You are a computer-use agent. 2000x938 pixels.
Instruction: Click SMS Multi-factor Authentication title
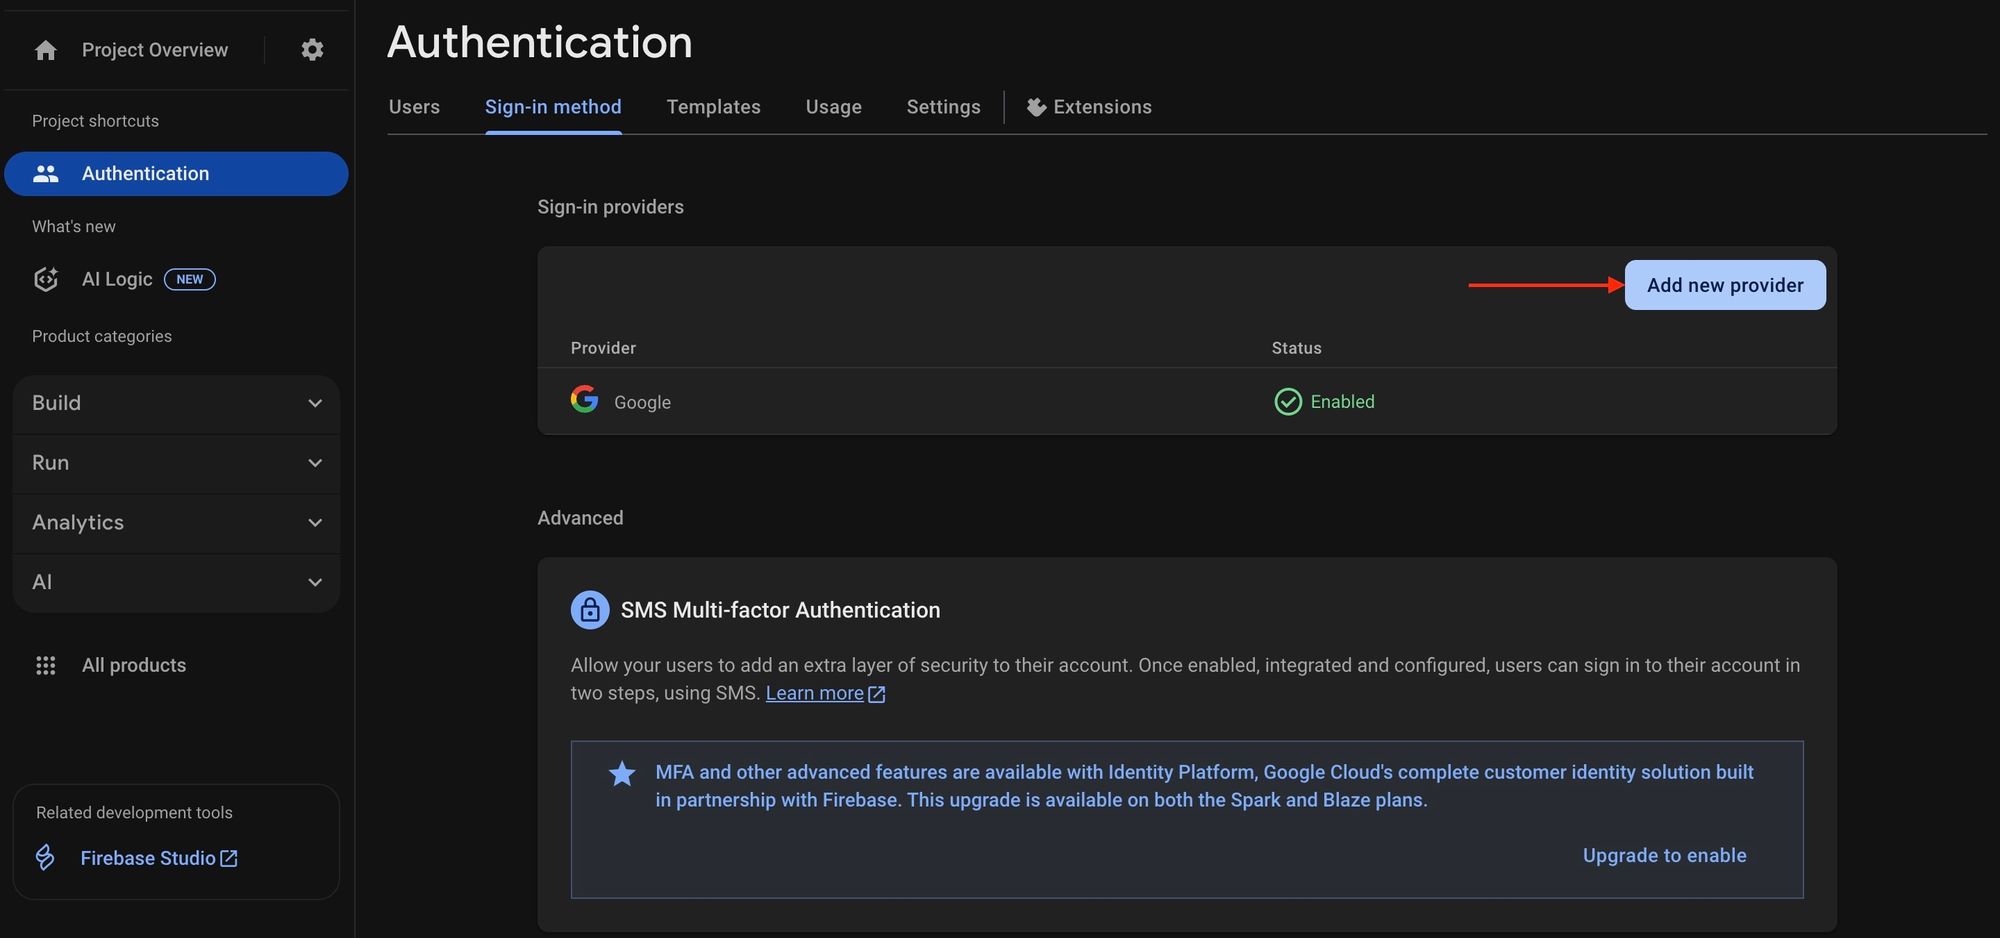(780, 610)
